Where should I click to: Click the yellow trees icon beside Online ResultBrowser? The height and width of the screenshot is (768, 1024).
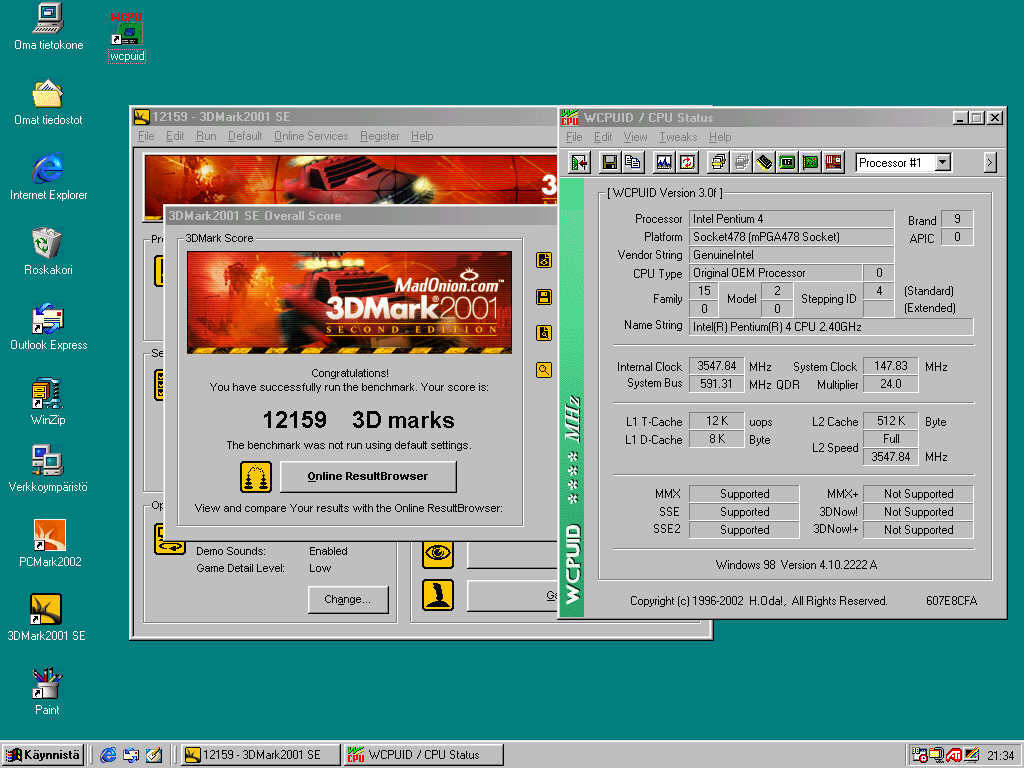(x=256, y=477)
